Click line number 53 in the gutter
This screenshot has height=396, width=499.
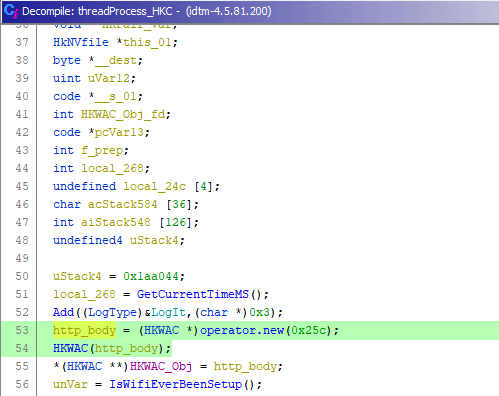click(x=22, y=330)
